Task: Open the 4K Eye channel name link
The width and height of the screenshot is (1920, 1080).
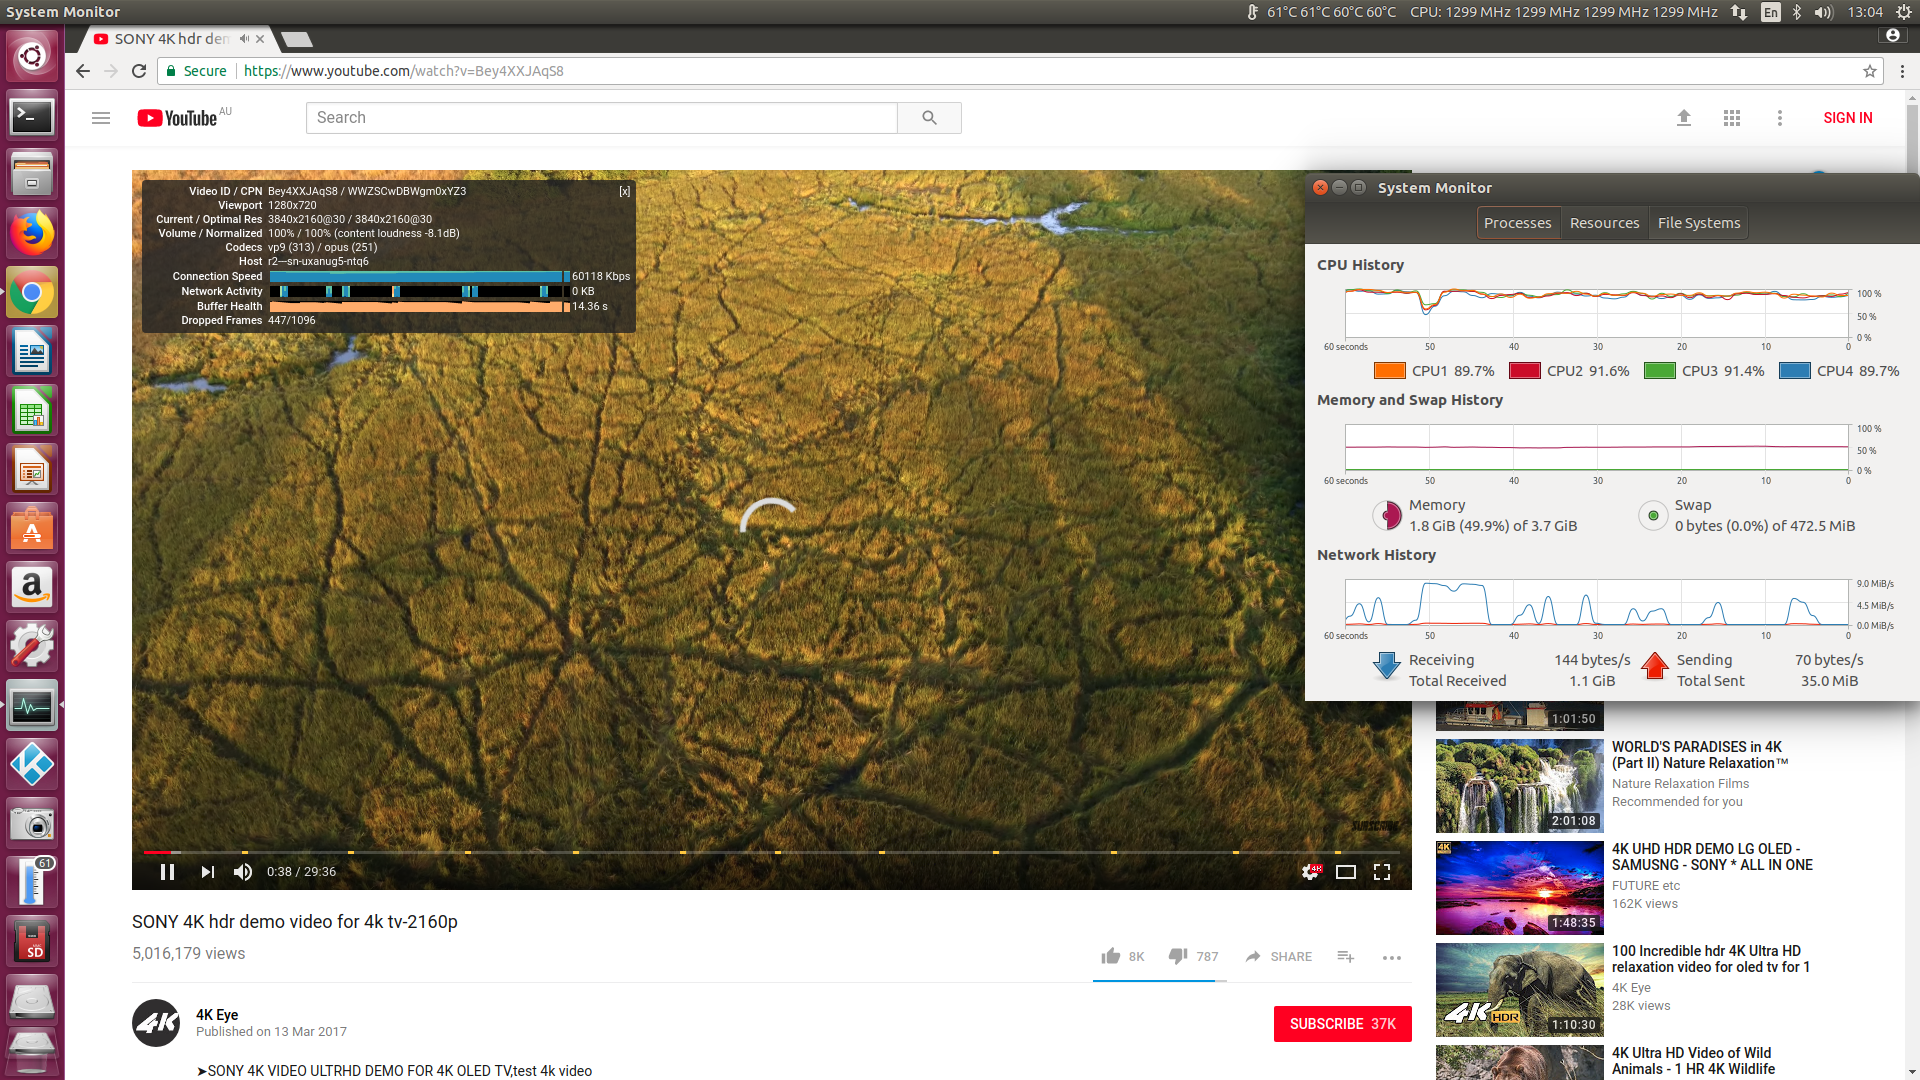Action: [x=217, y=1014]
